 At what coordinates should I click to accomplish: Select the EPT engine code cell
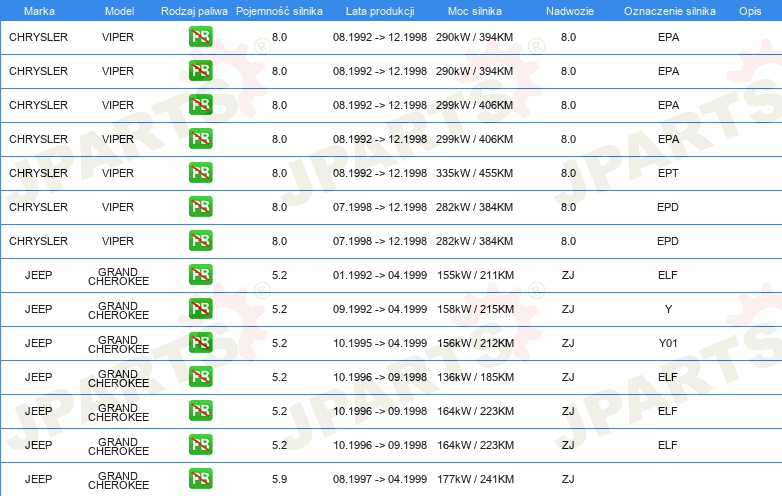(x=668, y=173)
